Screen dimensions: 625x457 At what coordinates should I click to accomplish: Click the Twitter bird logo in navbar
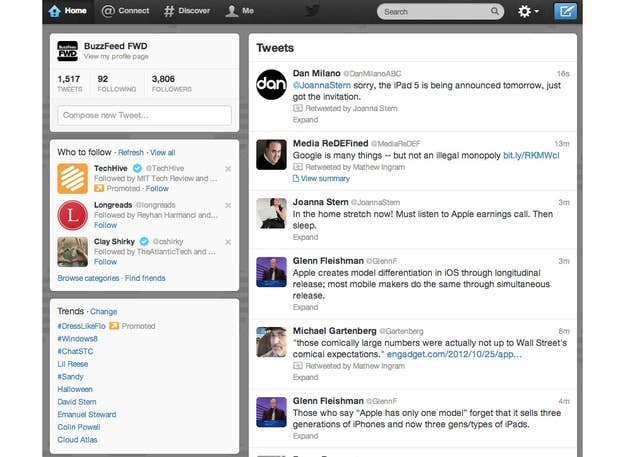pos(312,11)
